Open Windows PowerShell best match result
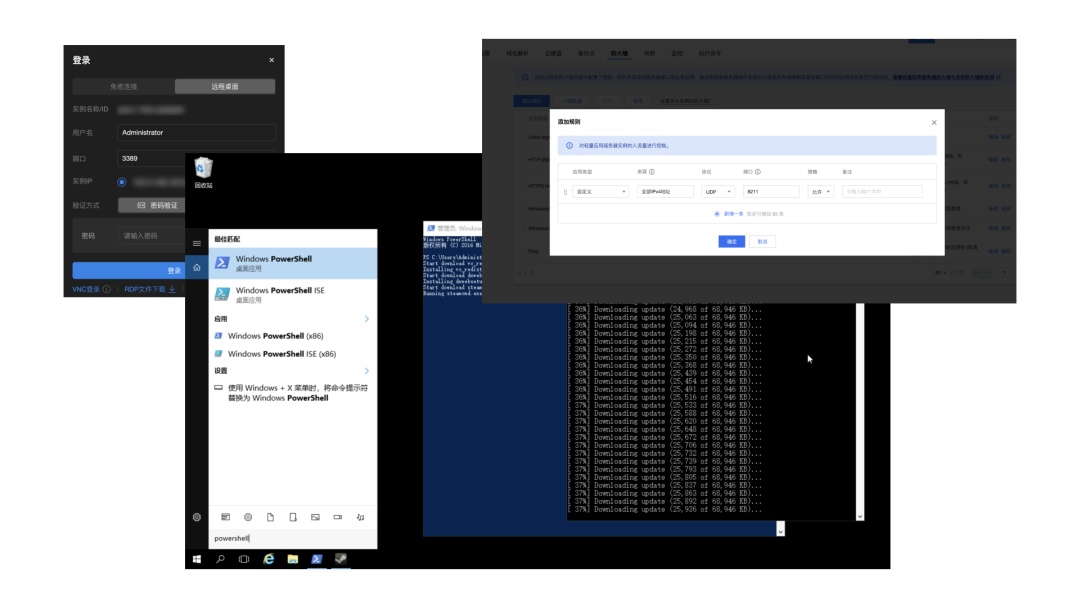Image resolution: width=1080 pixels, height=608 pixels. [x=293, y=263]
